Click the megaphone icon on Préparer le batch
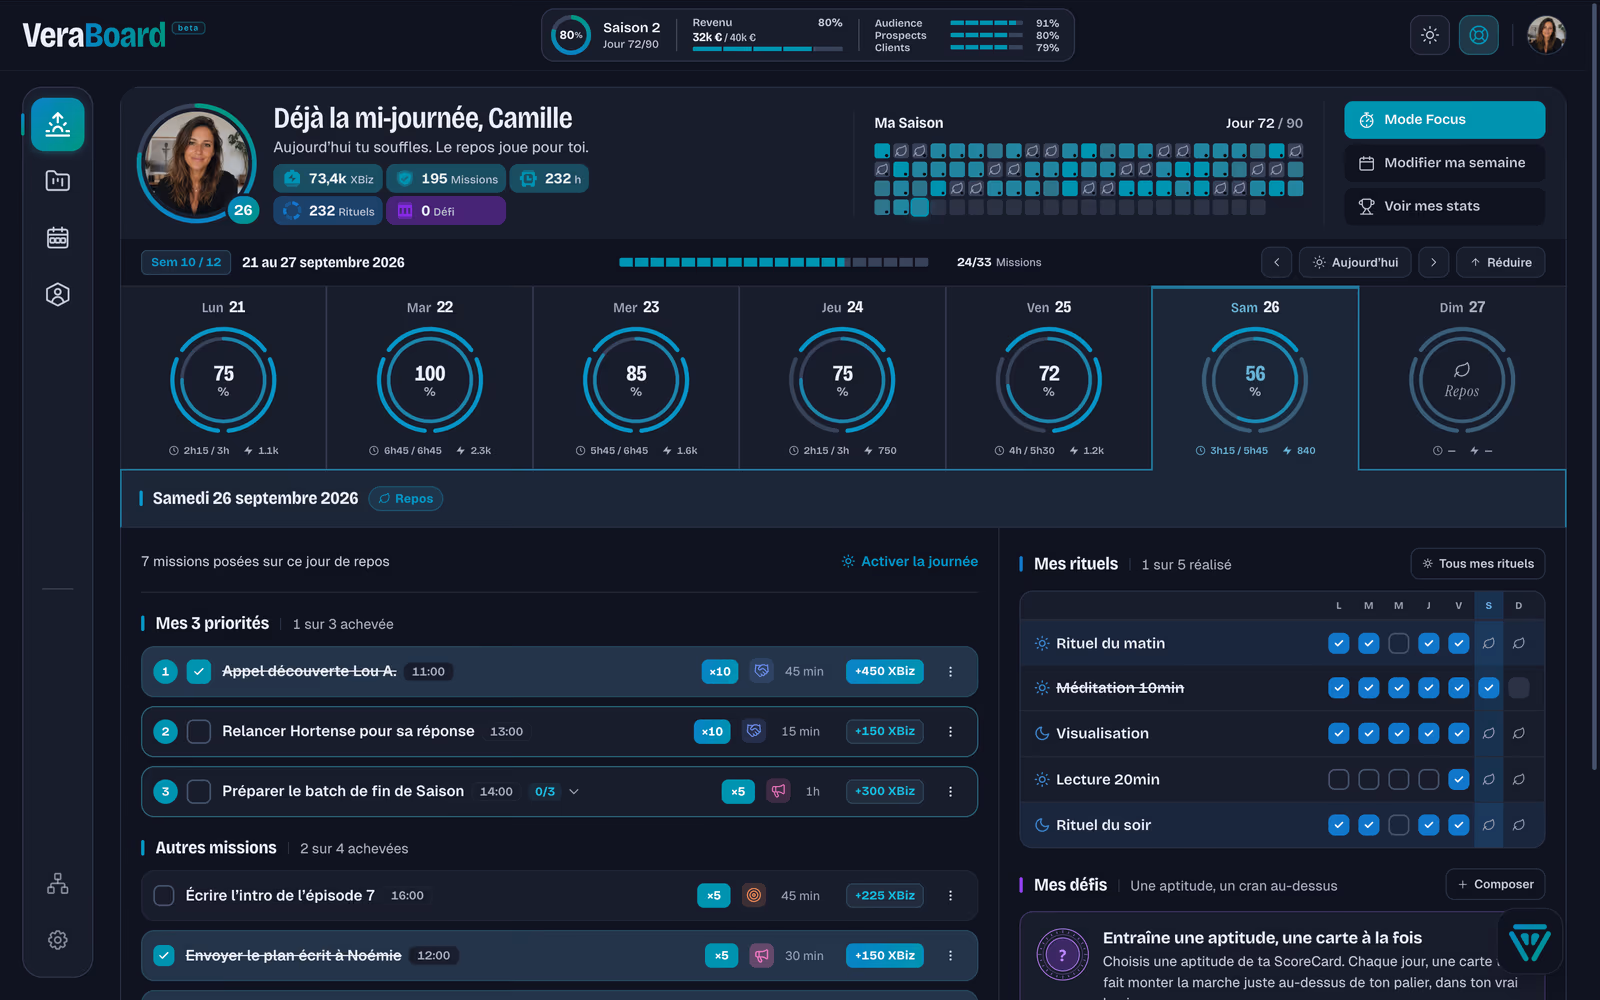The image size is (1600, 1000). pyautogui.click(x=778, y=791)
